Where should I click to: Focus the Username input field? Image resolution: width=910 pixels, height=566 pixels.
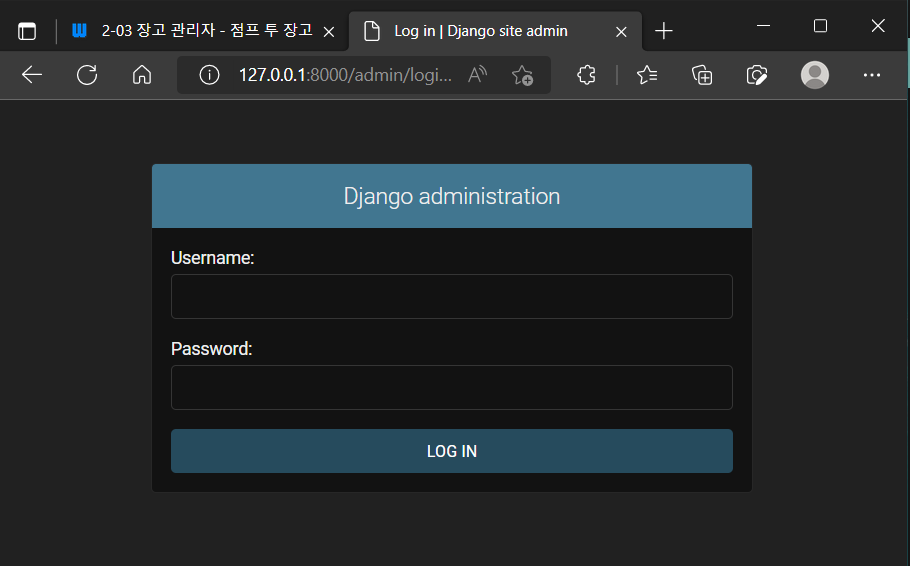452,297
